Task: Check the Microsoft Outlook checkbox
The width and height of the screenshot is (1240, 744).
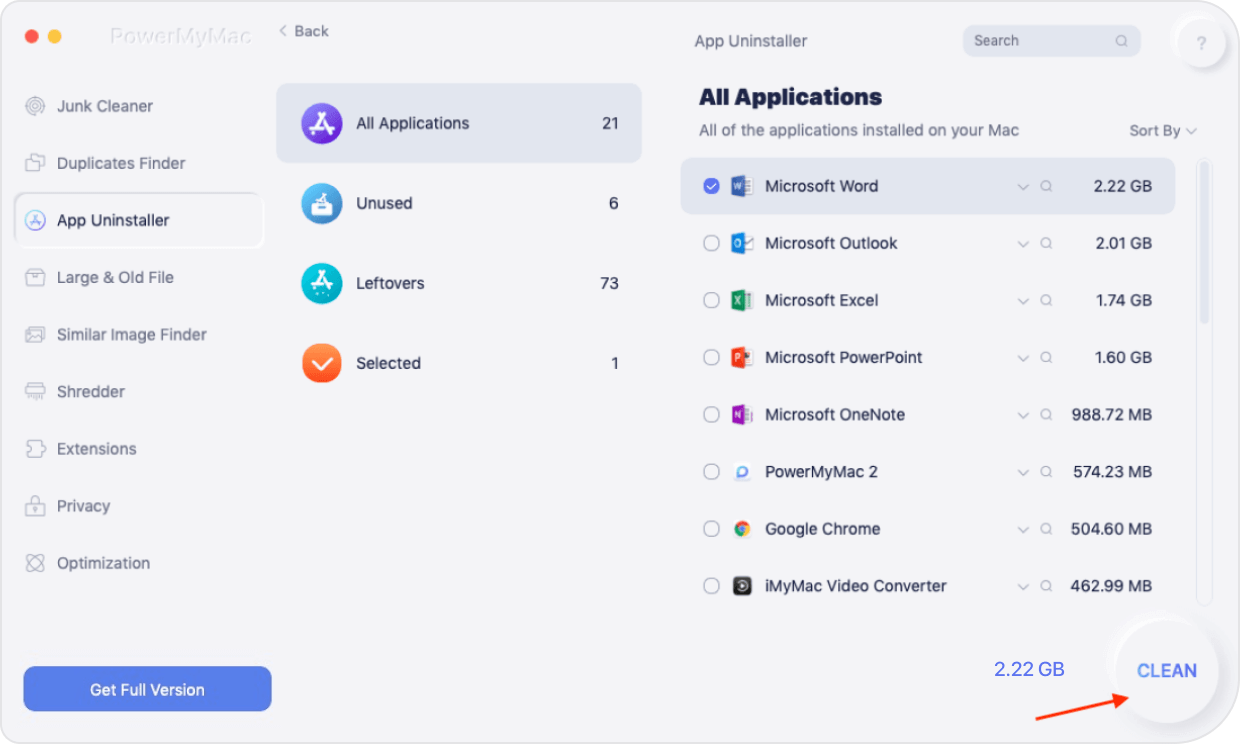Action: click(x=711, y=243)
